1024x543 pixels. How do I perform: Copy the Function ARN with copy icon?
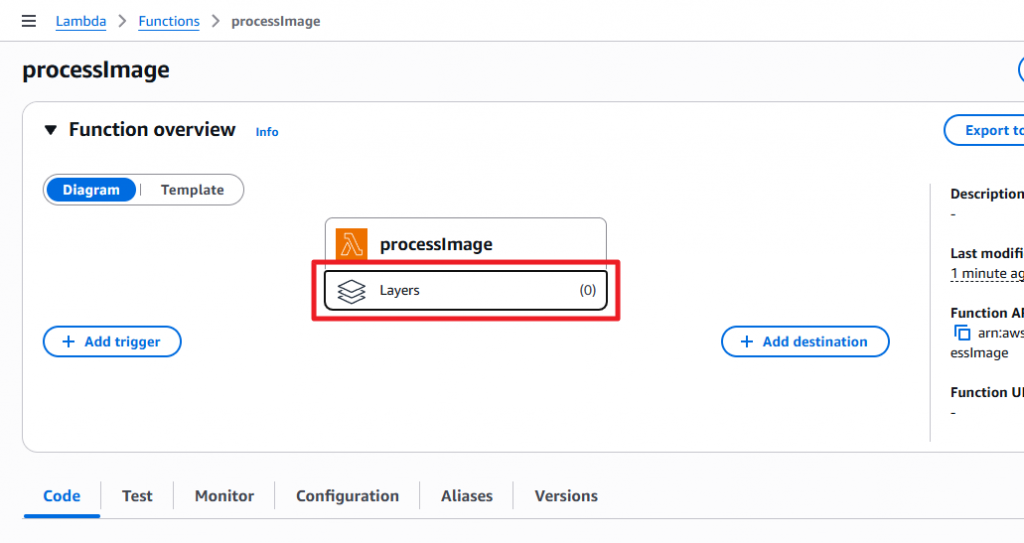click(962, 333)
